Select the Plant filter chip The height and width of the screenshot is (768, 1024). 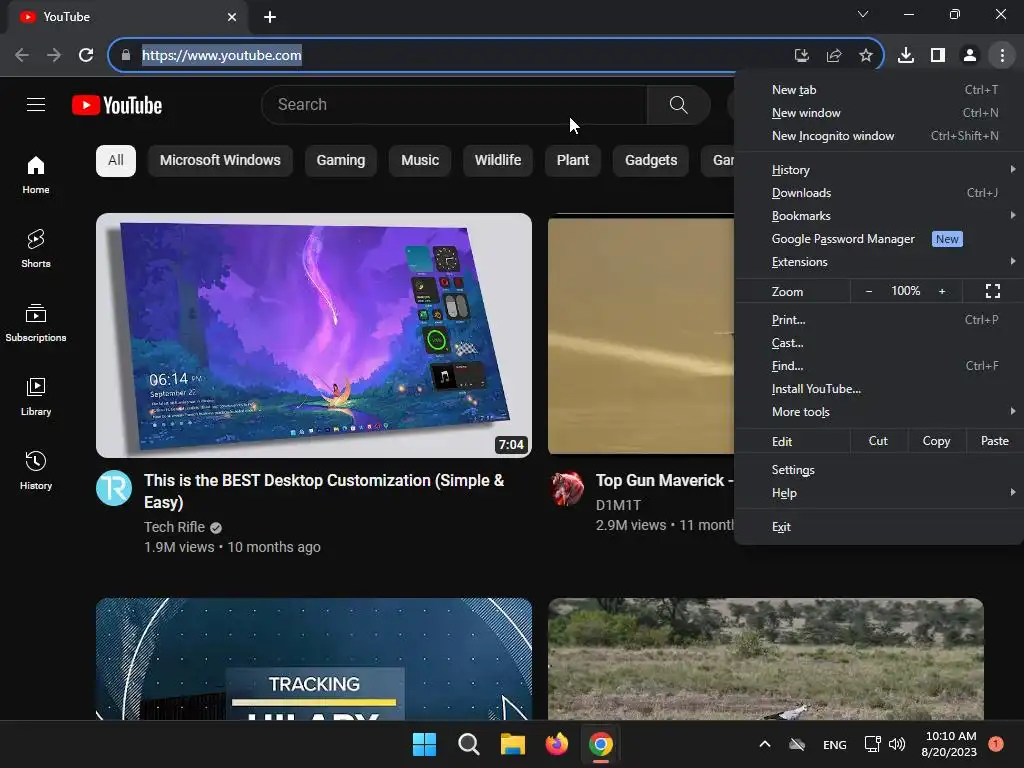(573, 161)
